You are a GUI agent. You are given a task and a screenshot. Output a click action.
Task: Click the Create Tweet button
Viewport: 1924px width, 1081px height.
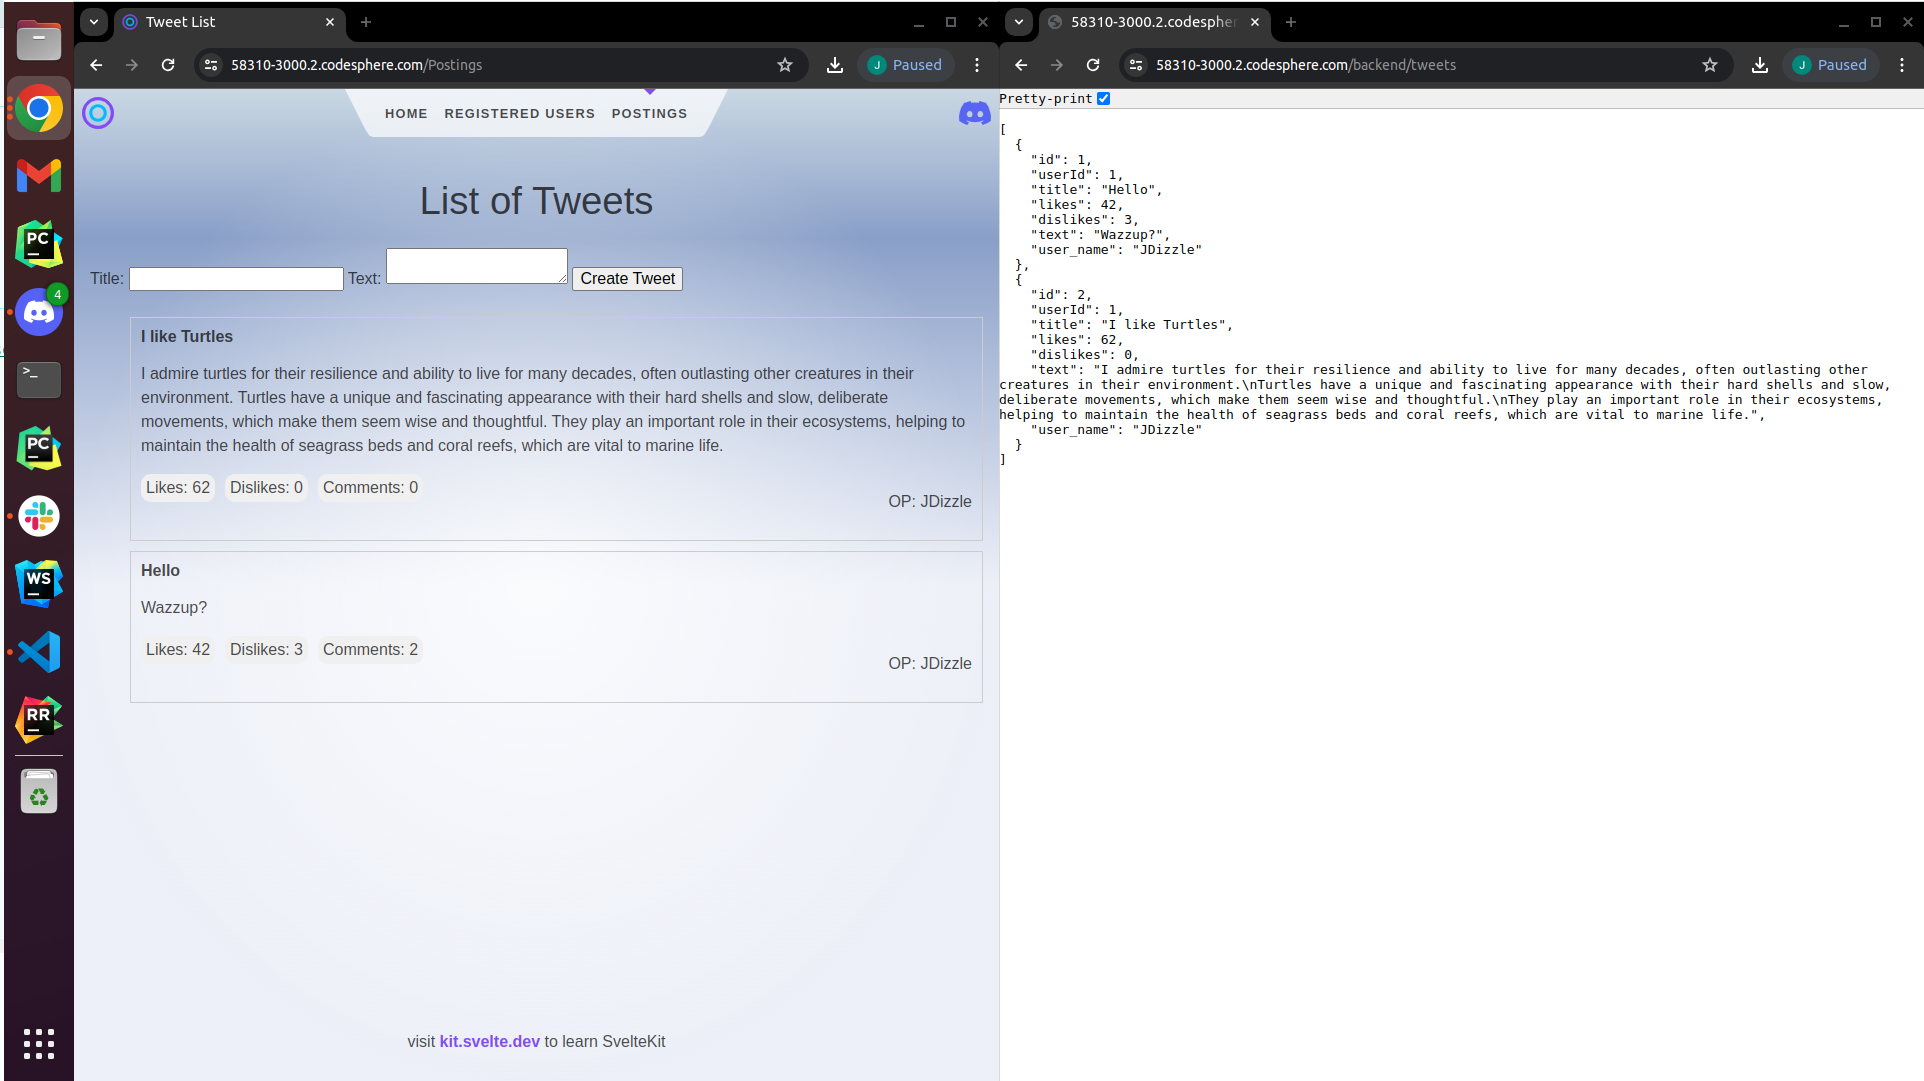[x=626, y=278]
